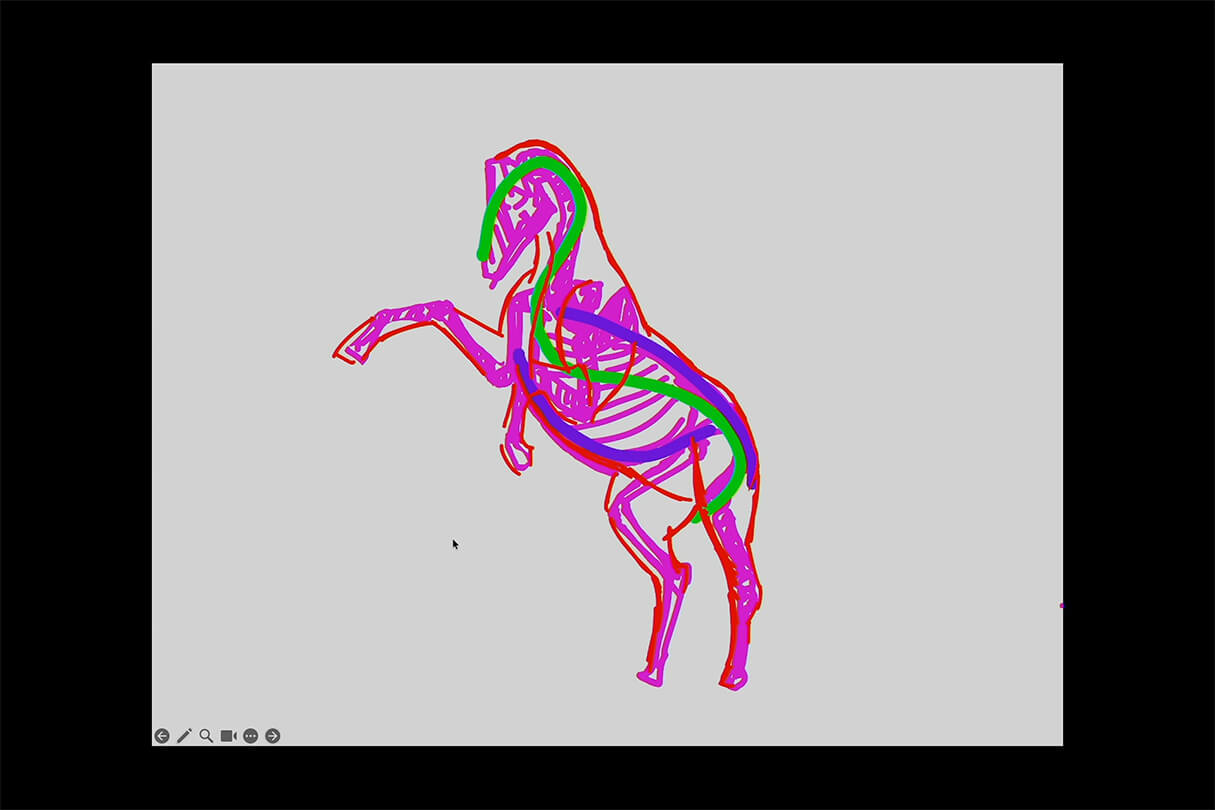The image size is (1215, 810).
Task: Open the pen annotation tool
Action: pos(184,736)
